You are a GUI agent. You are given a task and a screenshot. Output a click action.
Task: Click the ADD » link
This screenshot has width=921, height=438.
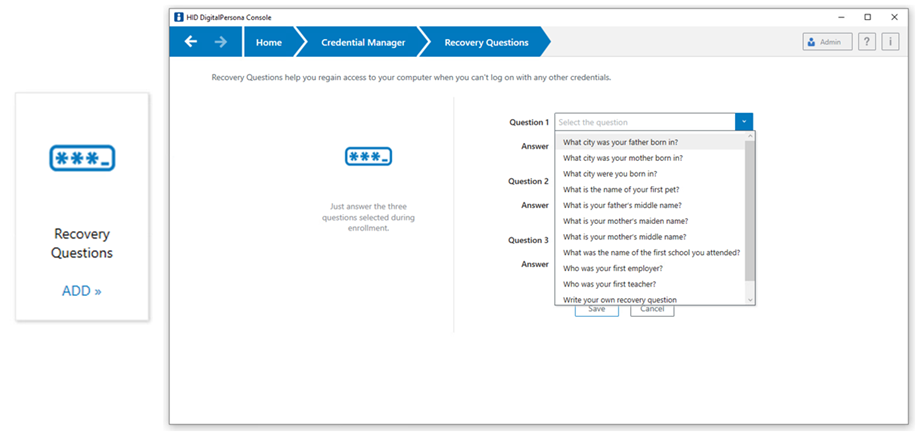pos(82,291)
